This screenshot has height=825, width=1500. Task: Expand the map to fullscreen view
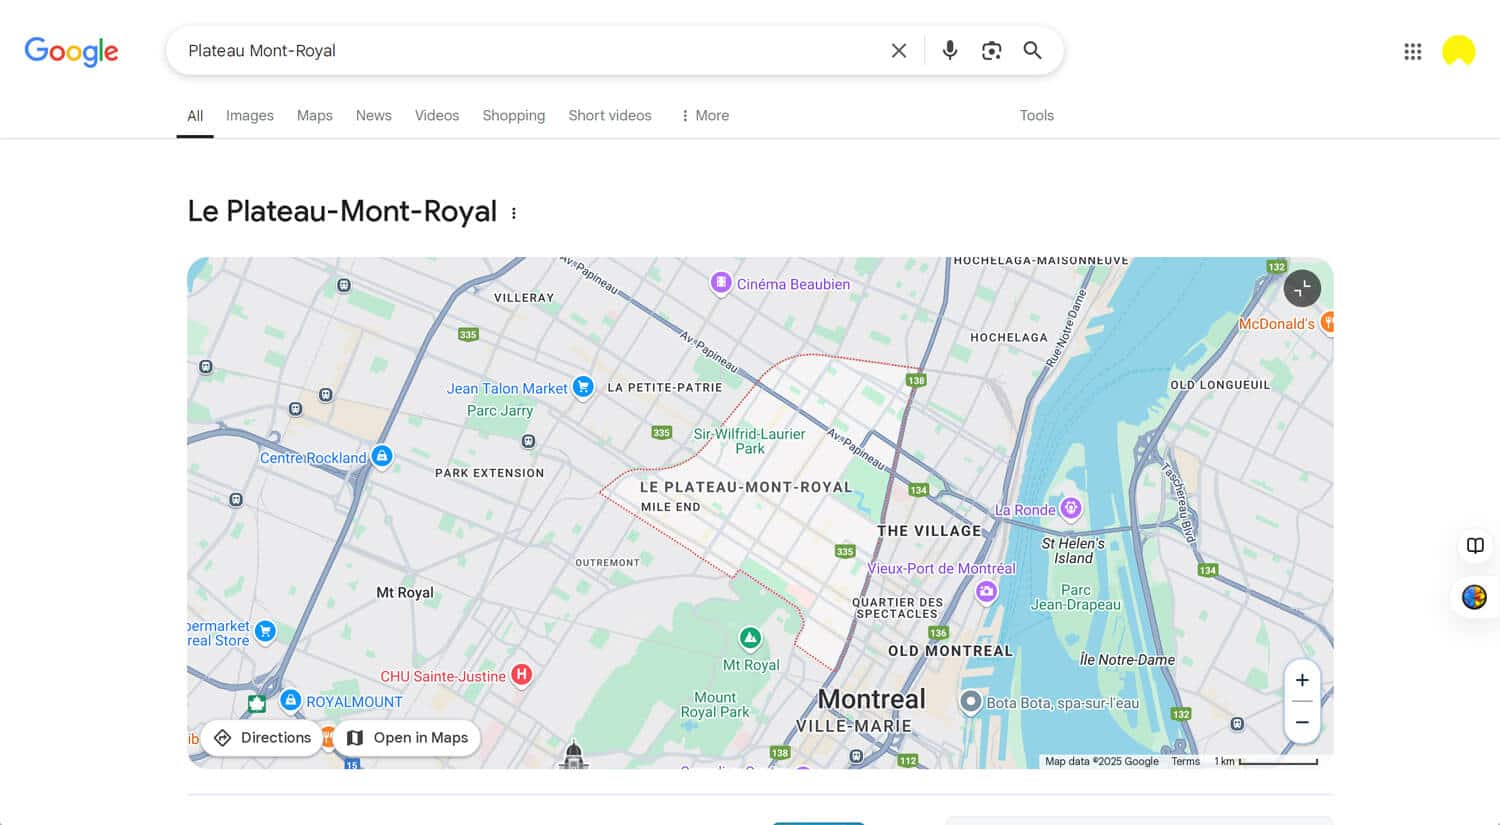point(1301,288)
